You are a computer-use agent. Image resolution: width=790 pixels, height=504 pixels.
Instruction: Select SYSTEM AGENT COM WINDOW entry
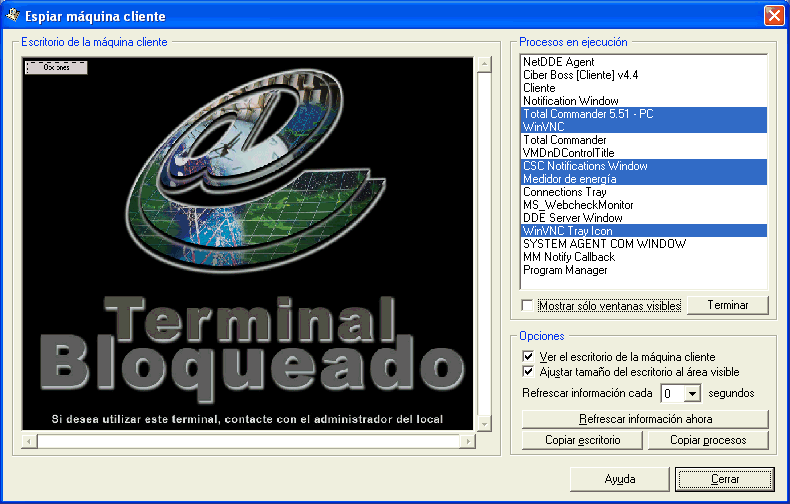pos(643,244)
